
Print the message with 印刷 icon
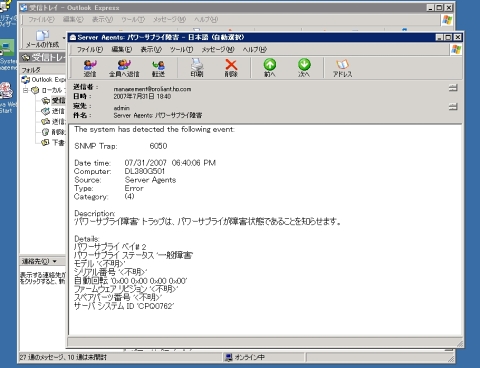tap(197, 68)
